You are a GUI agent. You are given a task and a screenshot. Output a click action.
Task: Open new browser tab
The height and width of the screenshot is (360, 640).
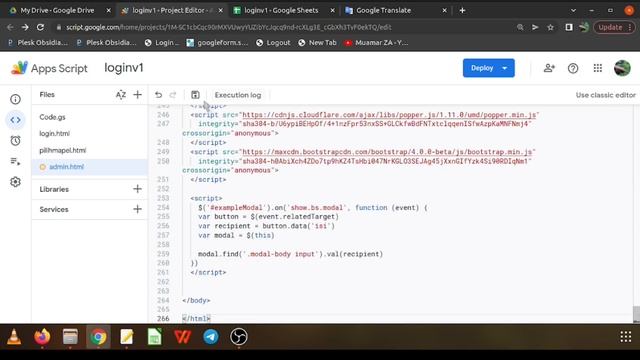click(x=462, y=11)
